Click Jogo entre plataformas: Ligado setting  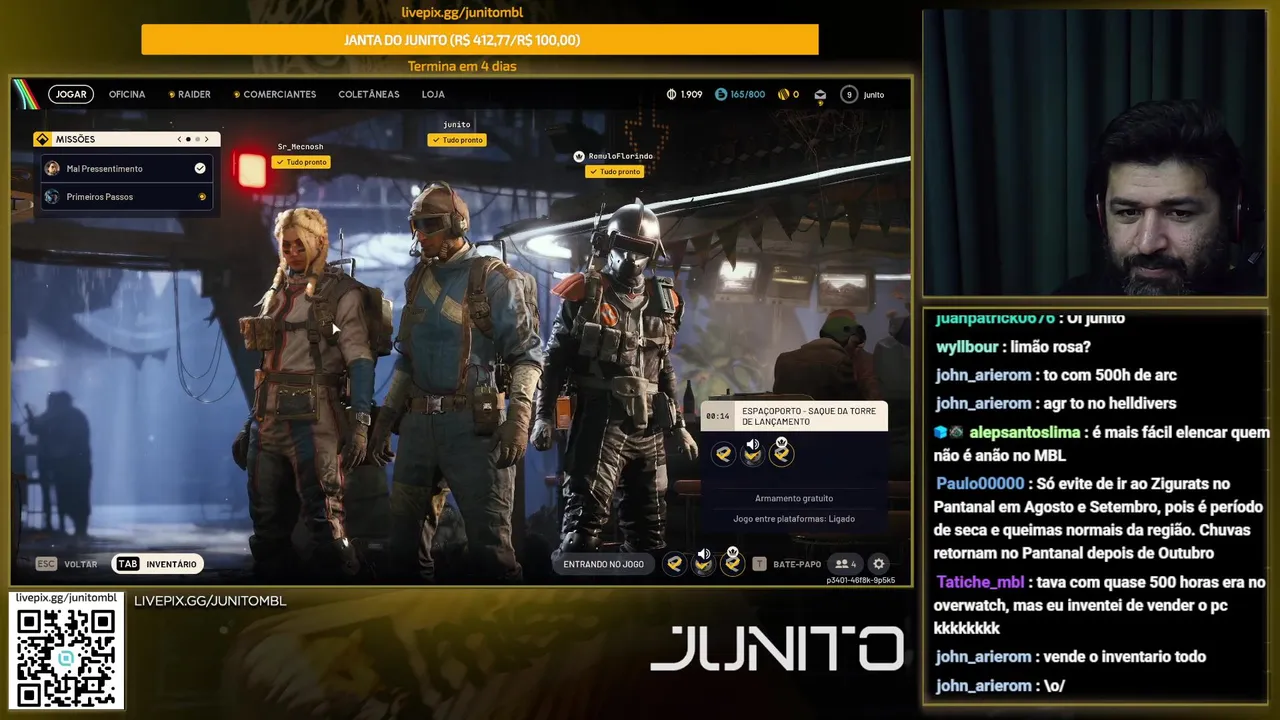[x=794, y=518]
